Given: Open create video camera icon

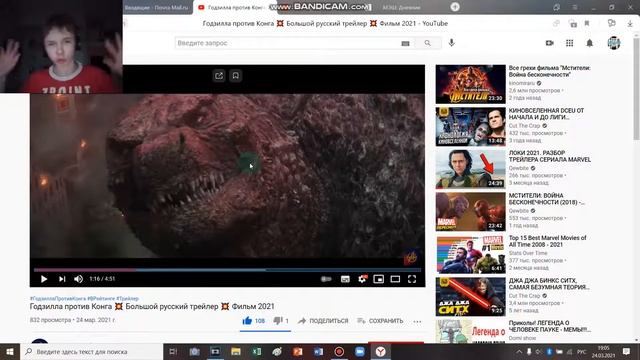Looking at the screenshot, I should click(550, 43).
